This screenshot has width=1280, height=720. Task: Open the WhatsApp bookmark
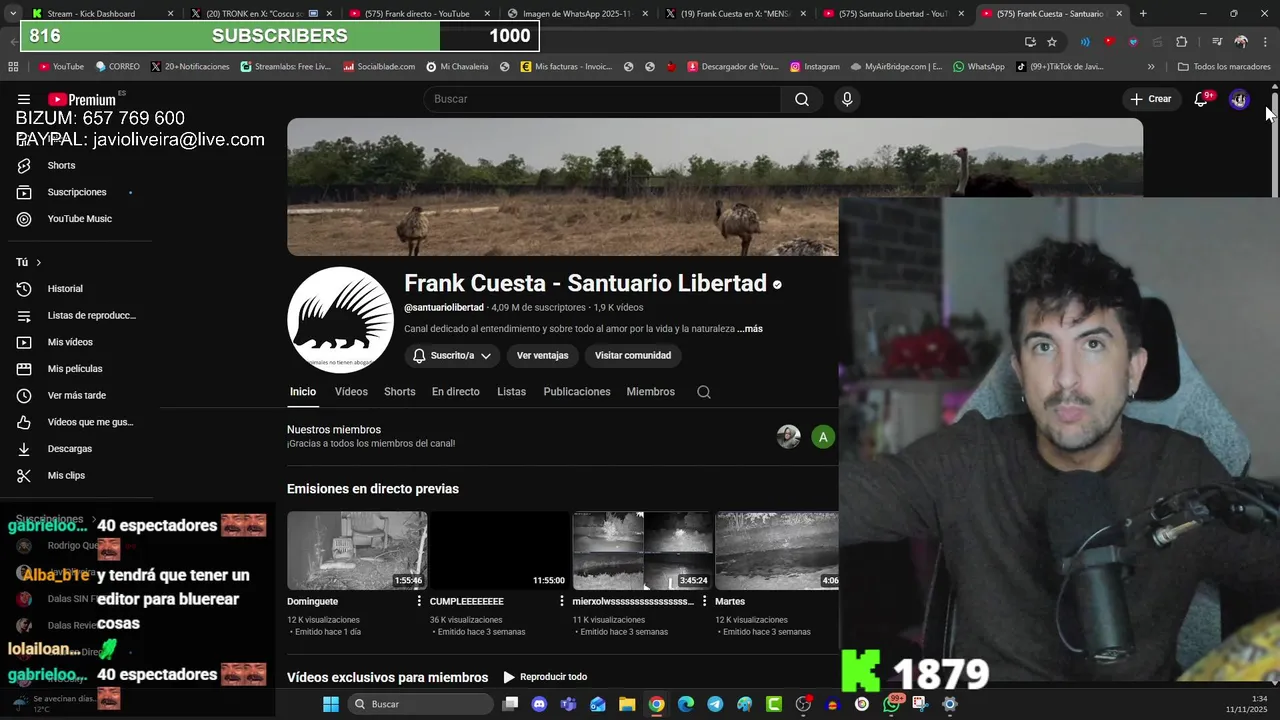(x=978, y=67)
